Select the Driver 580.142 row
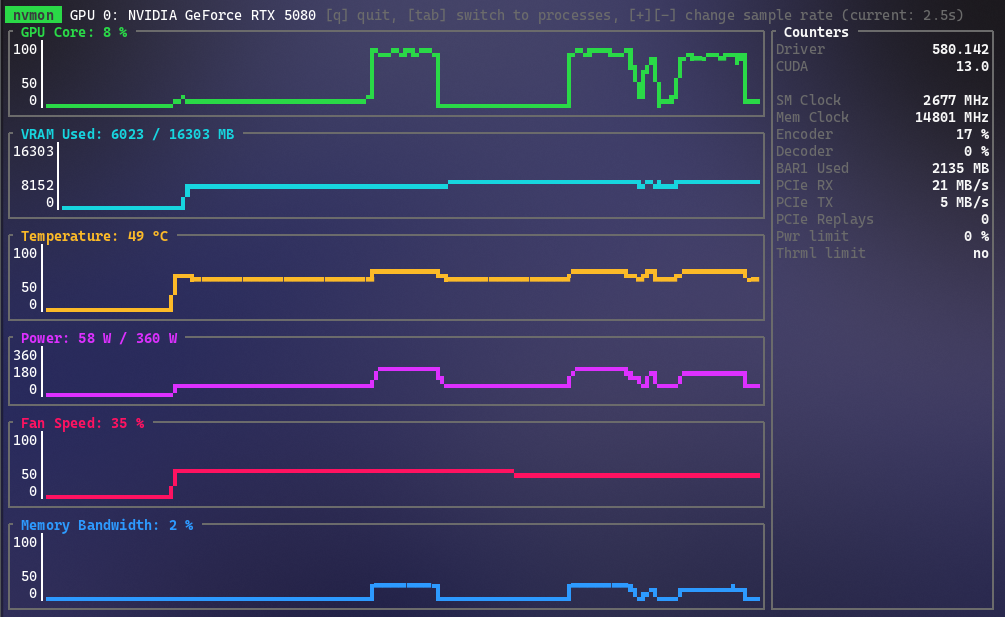Screen dimensions: 1005x617 [882, 49]
